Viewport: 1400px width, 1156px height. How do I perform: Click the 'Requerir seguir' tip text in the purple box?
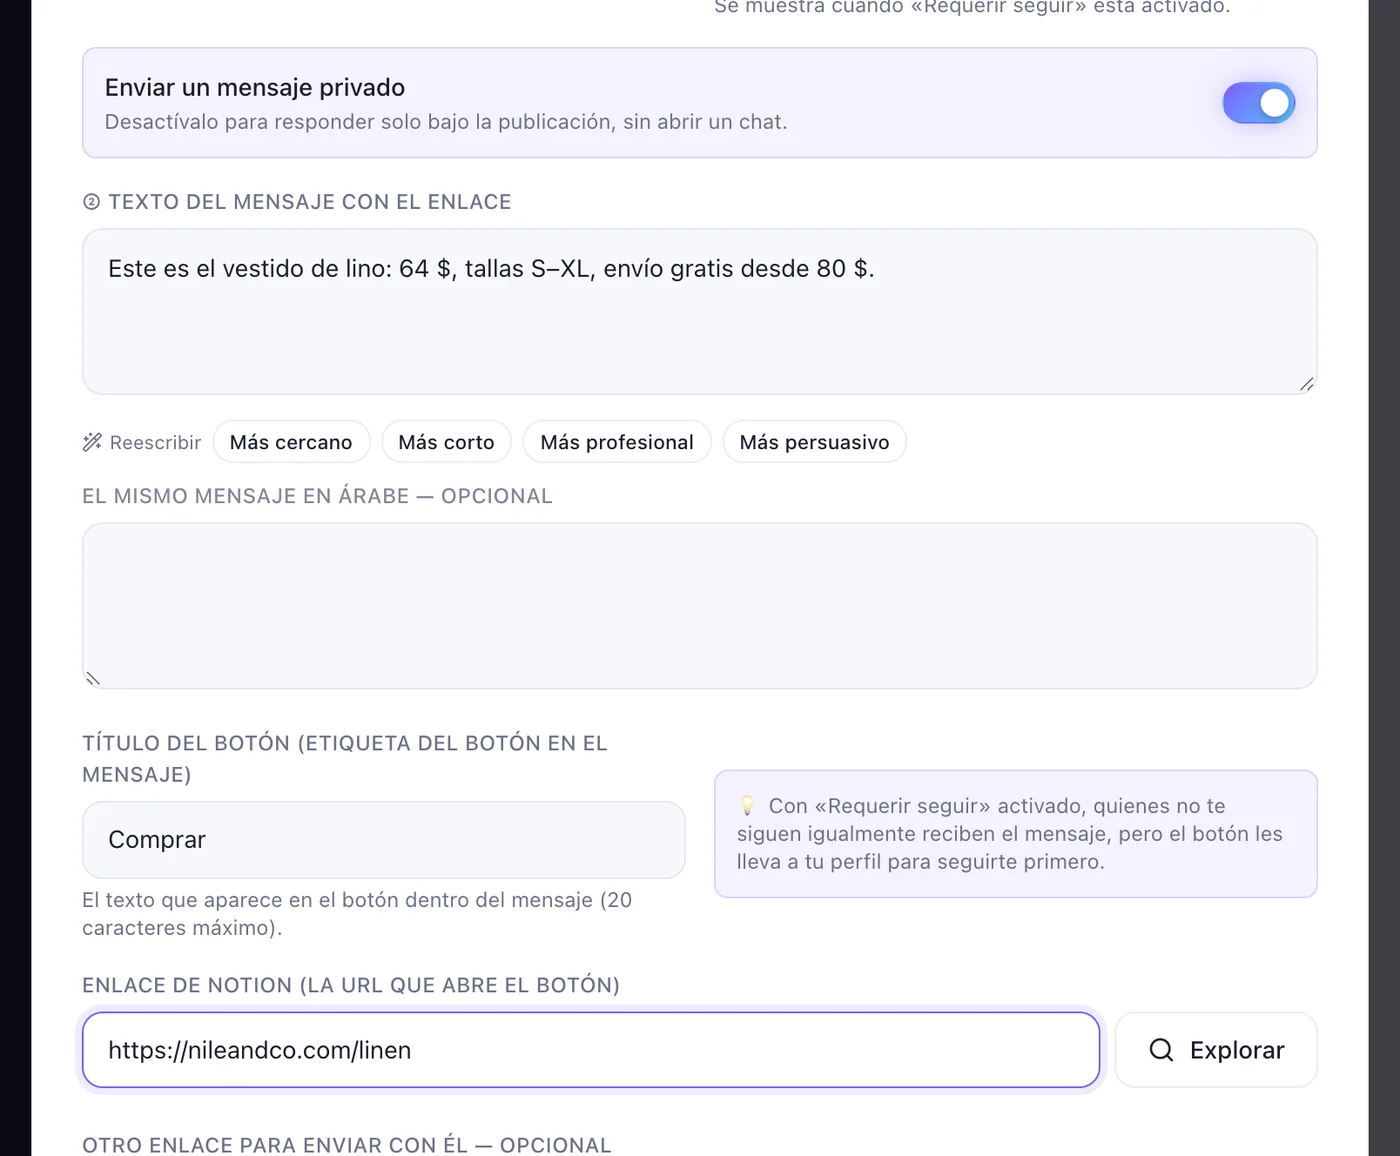tap(1010, 834)
